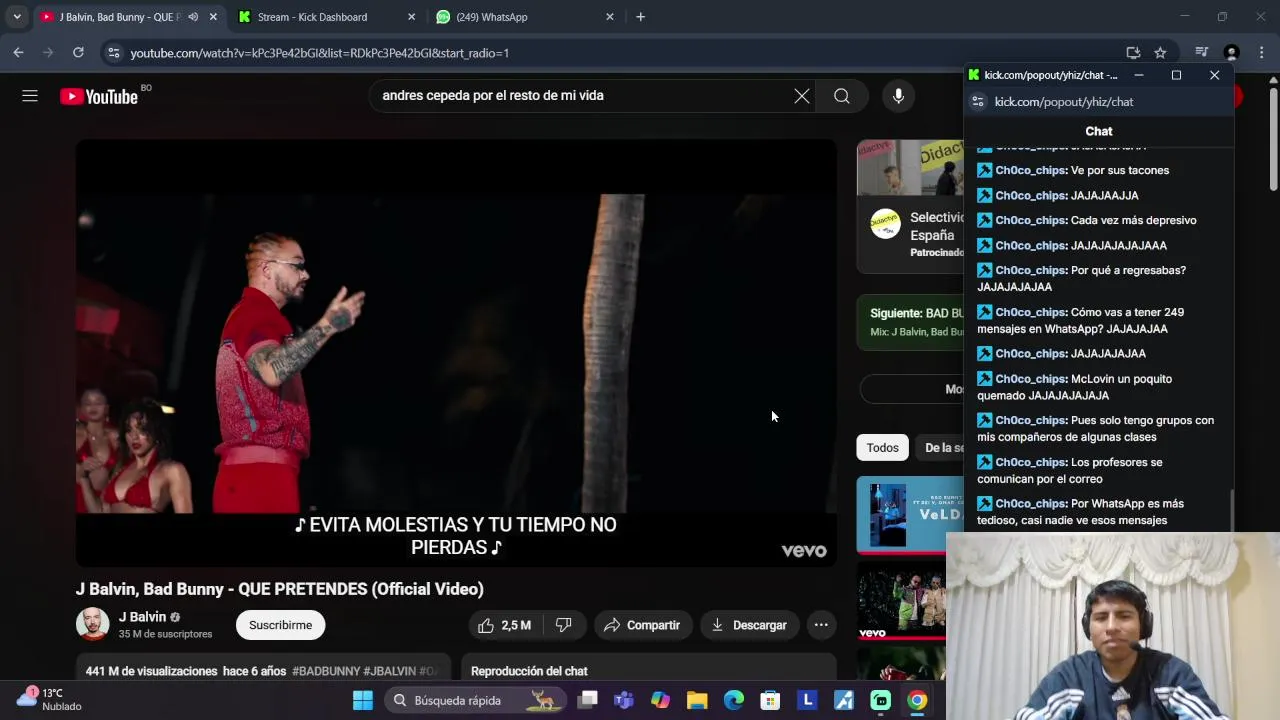Click the Compartir share button
Image resolution: width=1280 pixels, height=720 pixels.
tap(642, 625)
